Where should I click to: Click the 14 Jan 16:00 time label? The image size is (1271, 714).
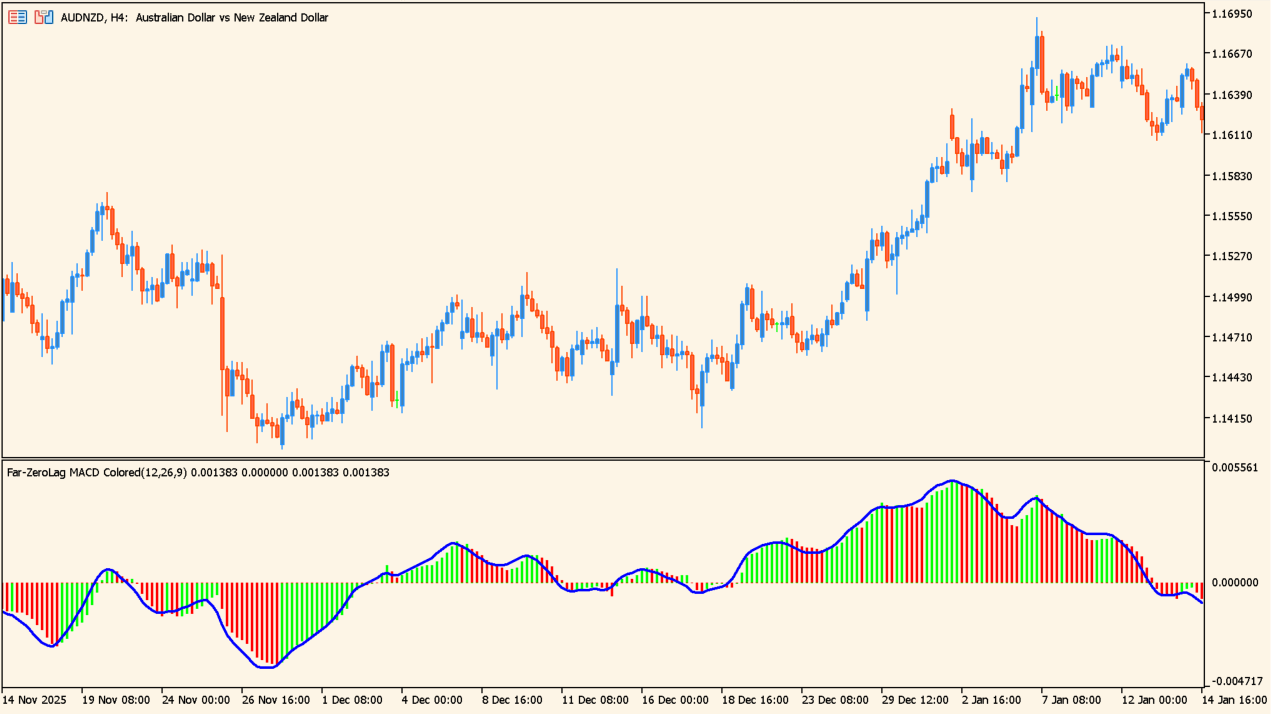1235,700
